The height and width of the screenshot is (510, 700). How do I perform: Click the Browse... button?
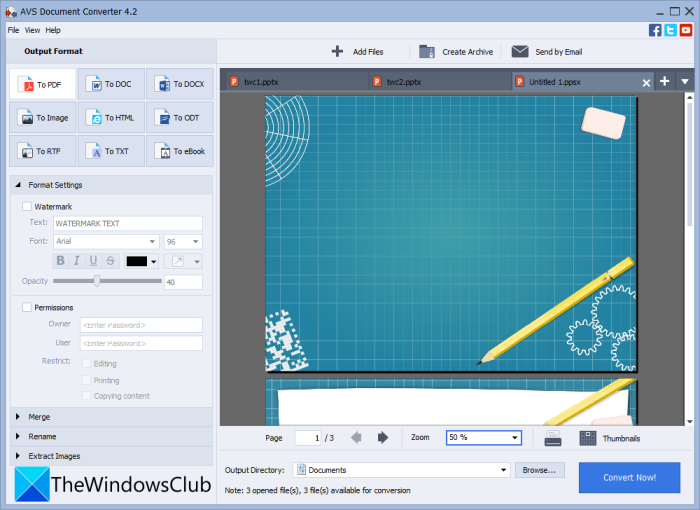click(x=539, y=470)
